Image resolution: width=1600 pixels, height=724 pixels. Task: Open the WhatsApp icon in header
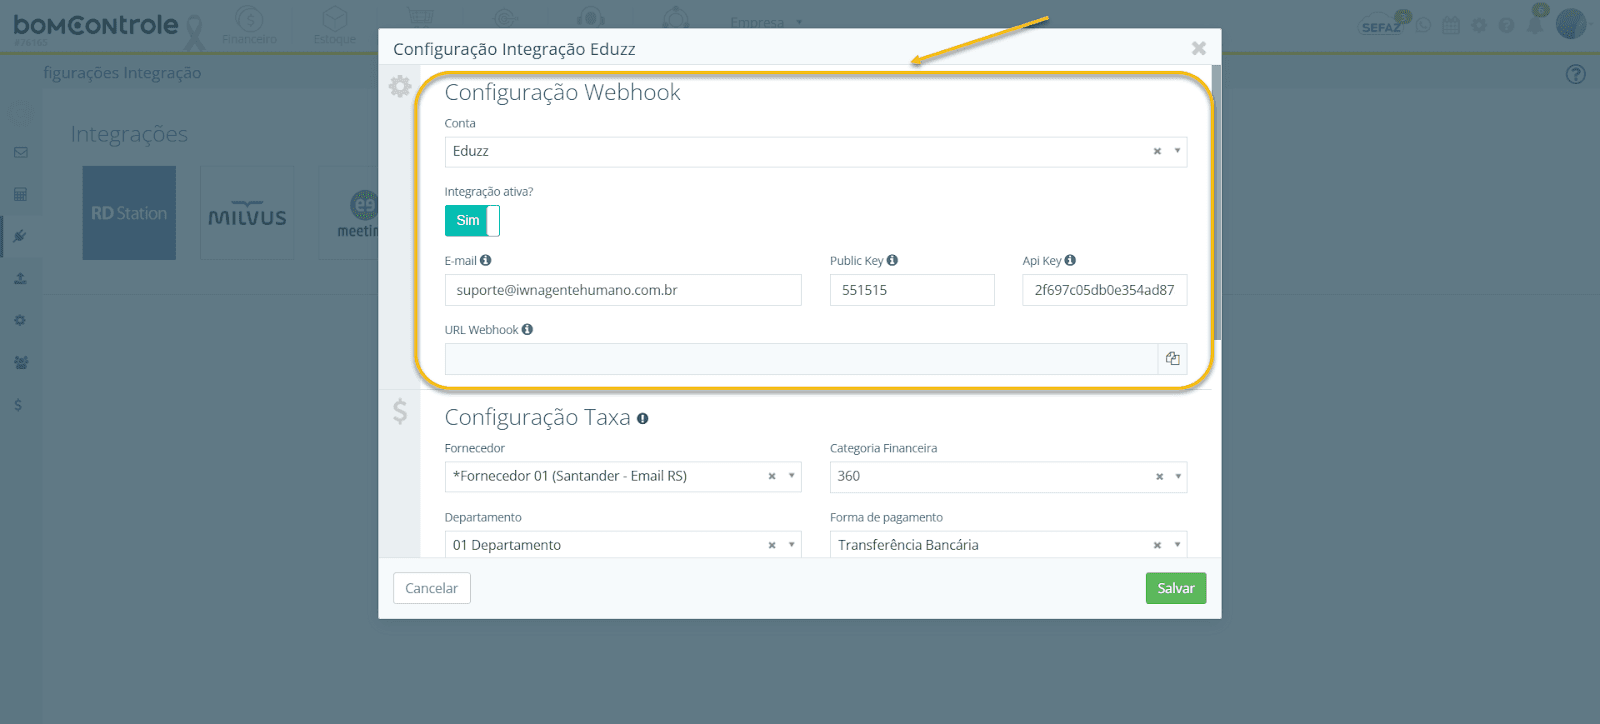(1424, 25)
